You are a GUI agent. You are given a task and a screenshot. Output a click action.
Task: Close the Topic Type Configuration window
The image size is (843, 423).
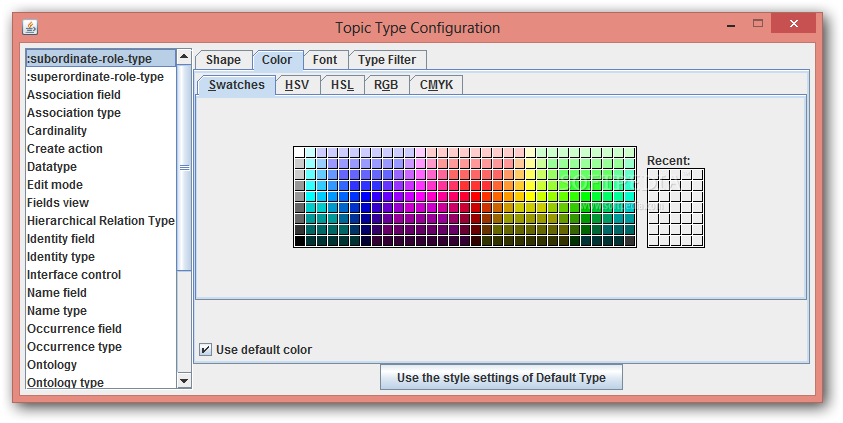[794, 23]
